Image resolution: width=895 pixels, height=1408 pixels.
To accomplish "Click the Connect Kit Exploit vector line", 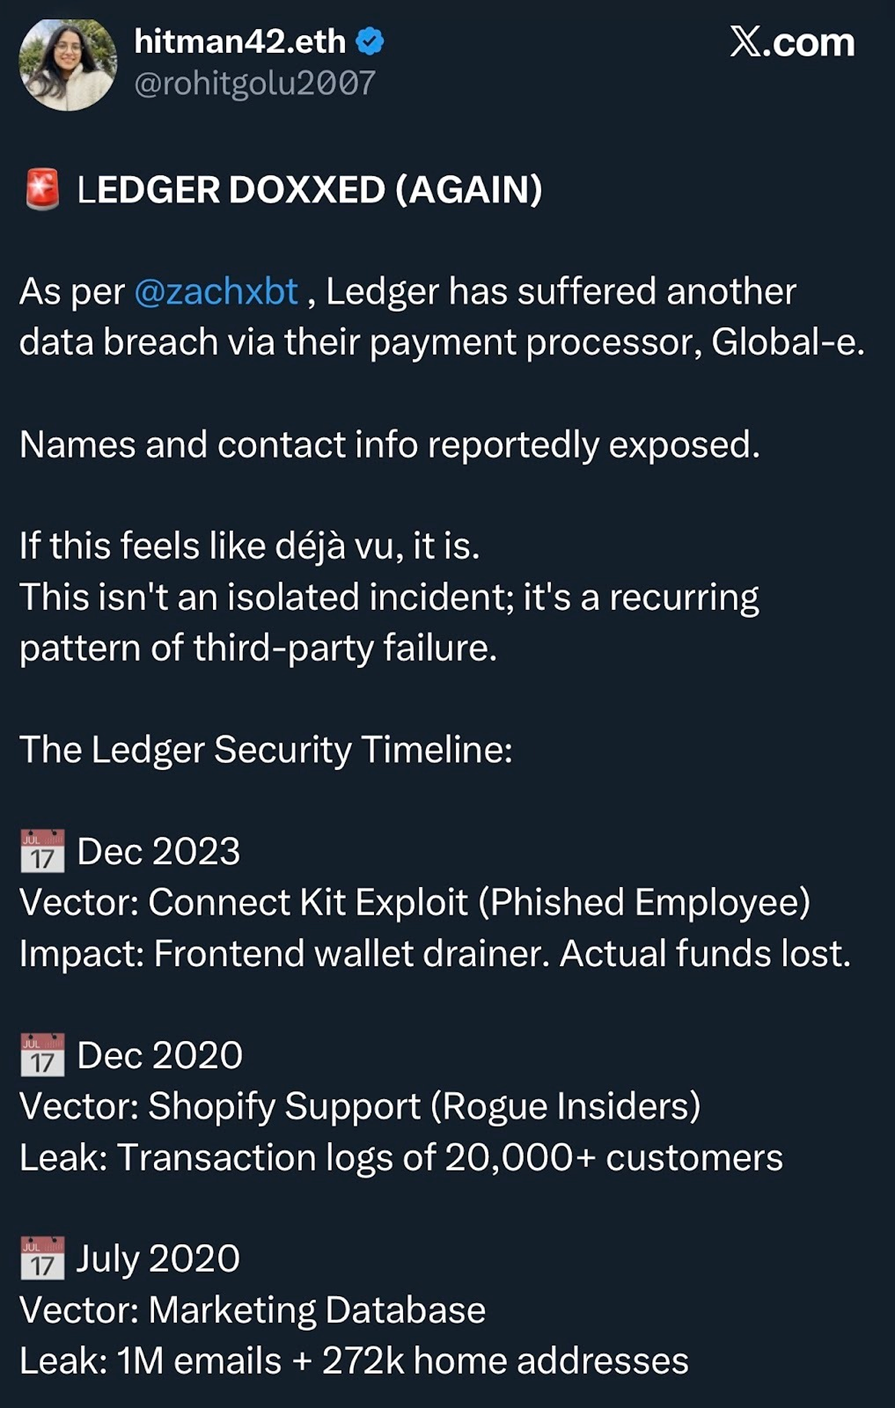I will click(x=415, y=902).
